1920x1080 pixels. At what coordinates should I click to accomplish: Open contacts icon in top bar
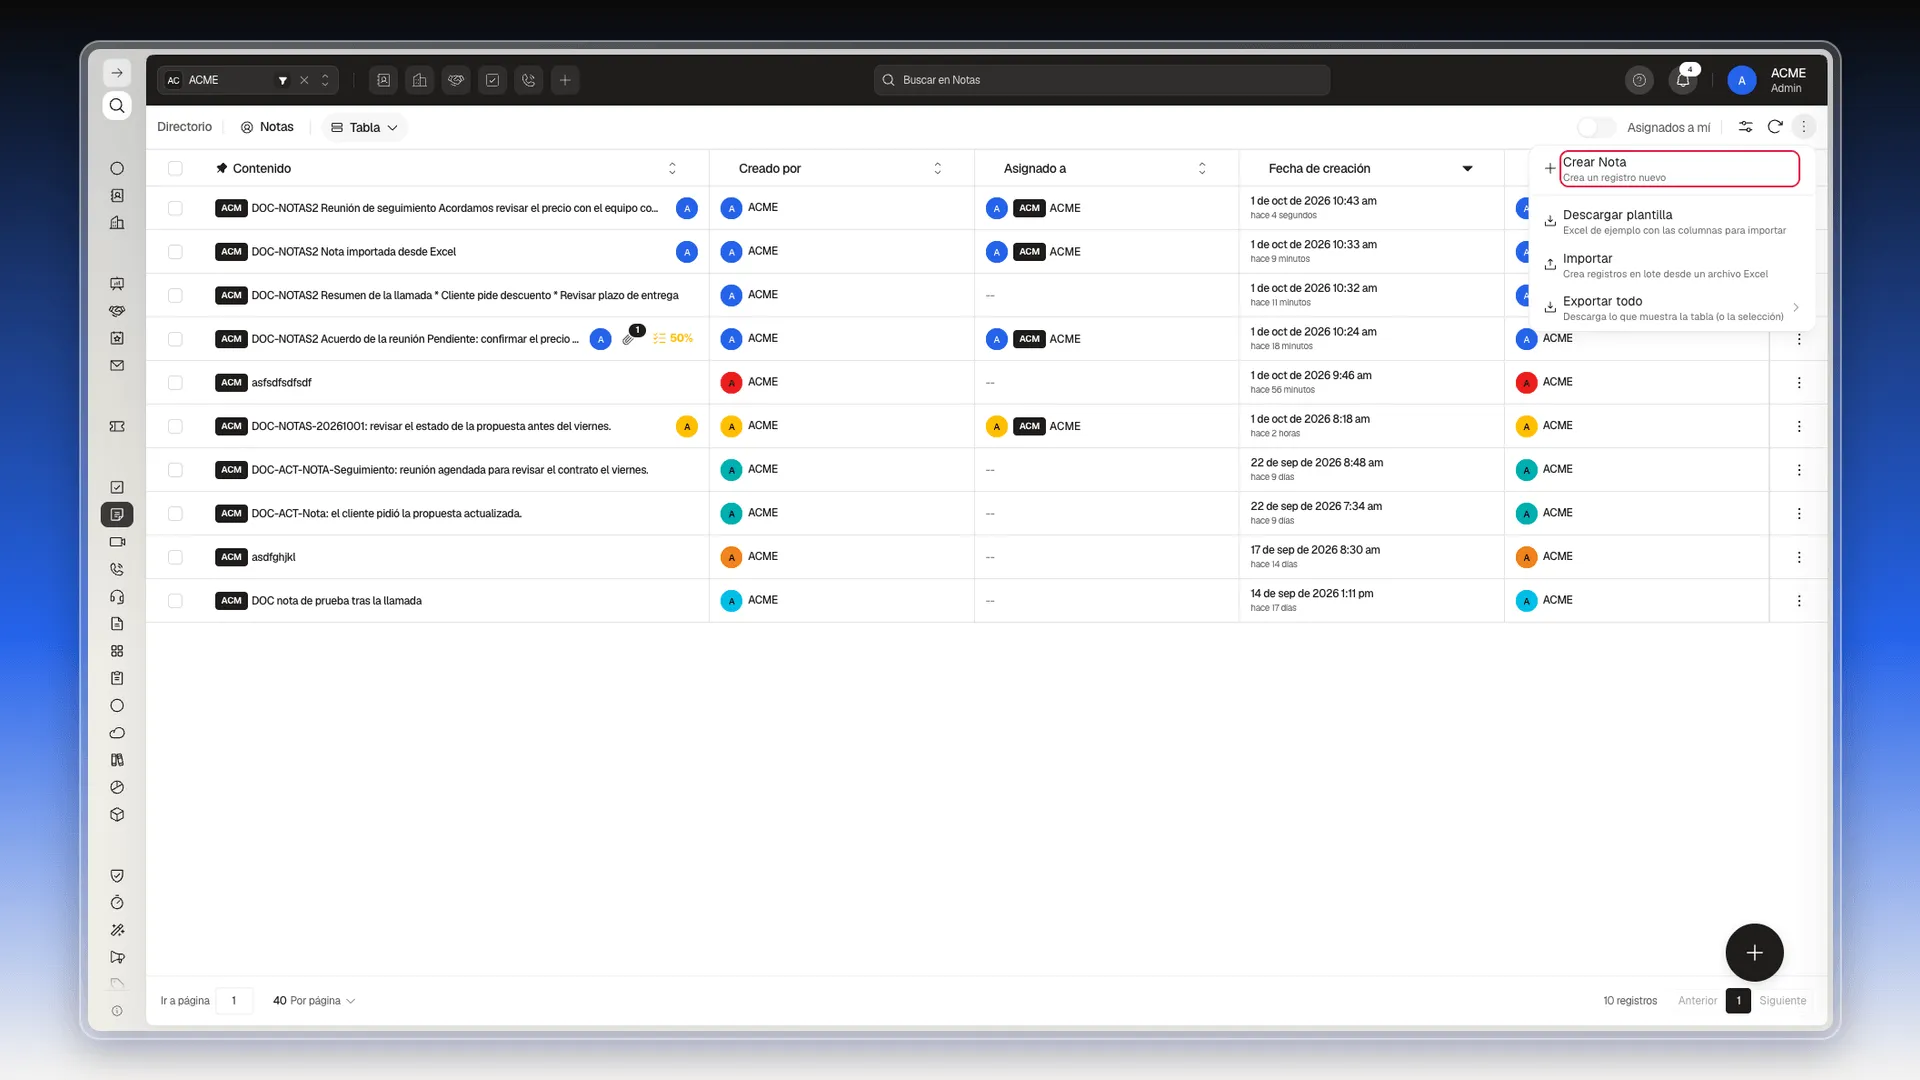pyautogui.click(x=383, y=80)
